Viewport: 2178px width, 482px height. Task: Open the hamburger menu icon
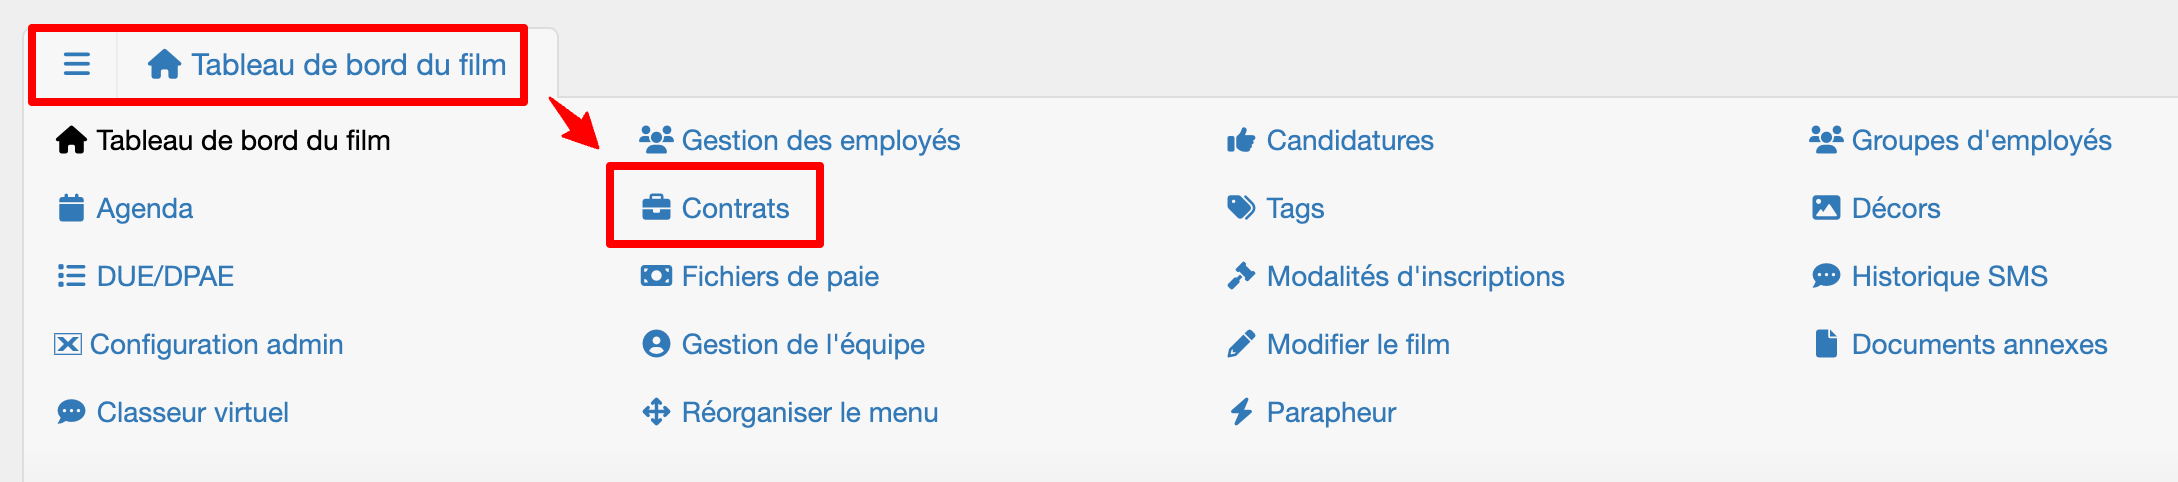click(77, 64)
